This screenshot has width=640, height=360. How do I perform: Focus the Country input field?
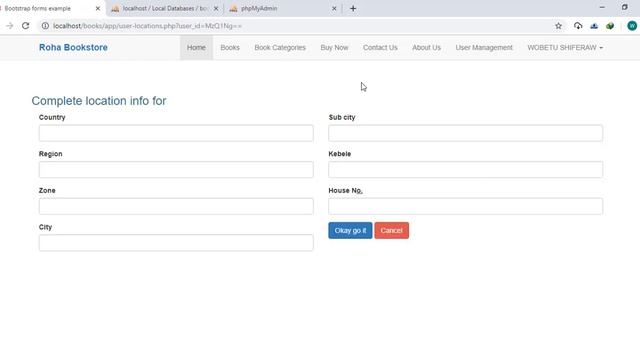176,133
